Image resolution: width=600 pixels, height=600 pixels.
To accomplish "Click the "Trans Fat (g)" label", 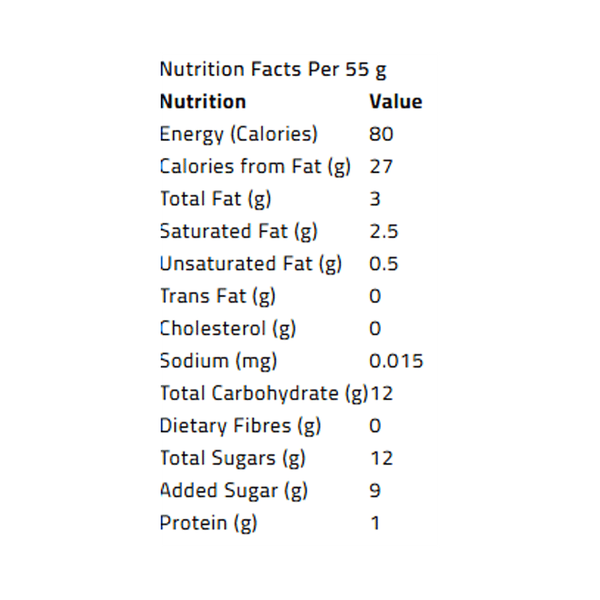I will pyautogui.click(x=217, y=296).
